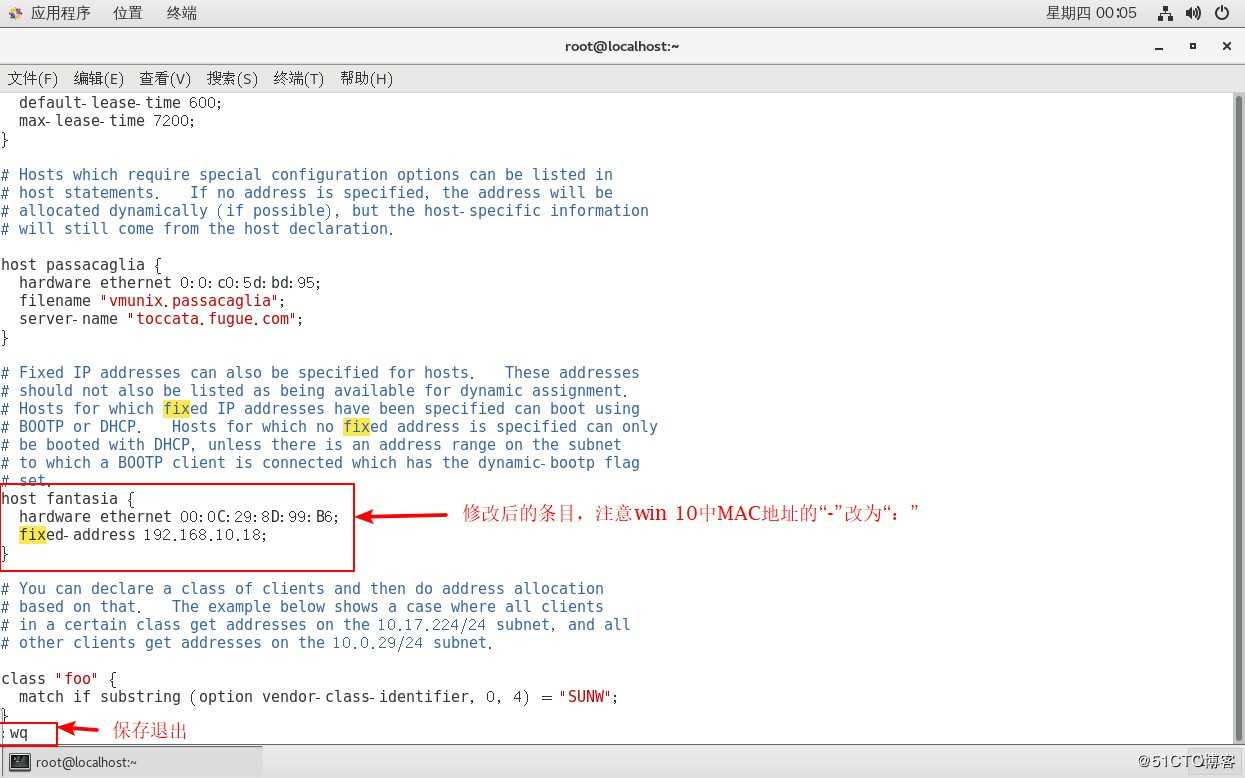This screenshot has height=778, width=1245.
Task: Click the line host fantasia {
Action: 66,498
